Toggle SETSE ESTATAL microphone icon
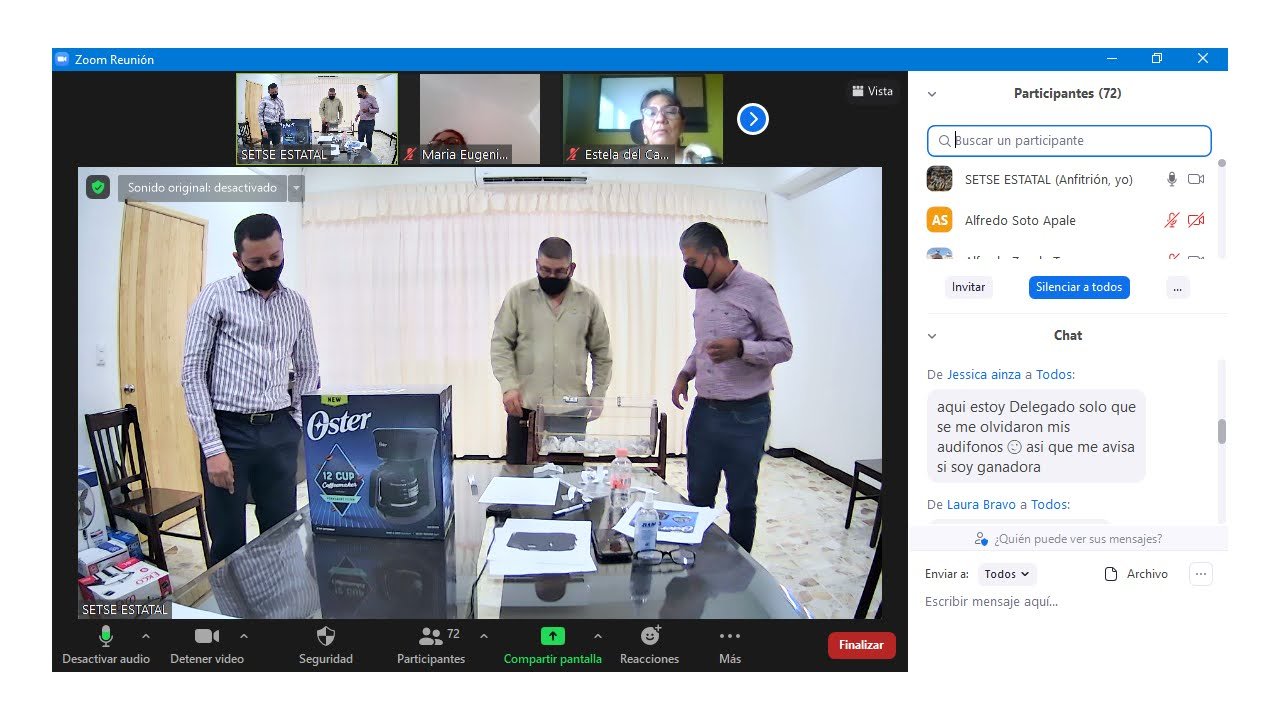 [x=1172, y=180]
